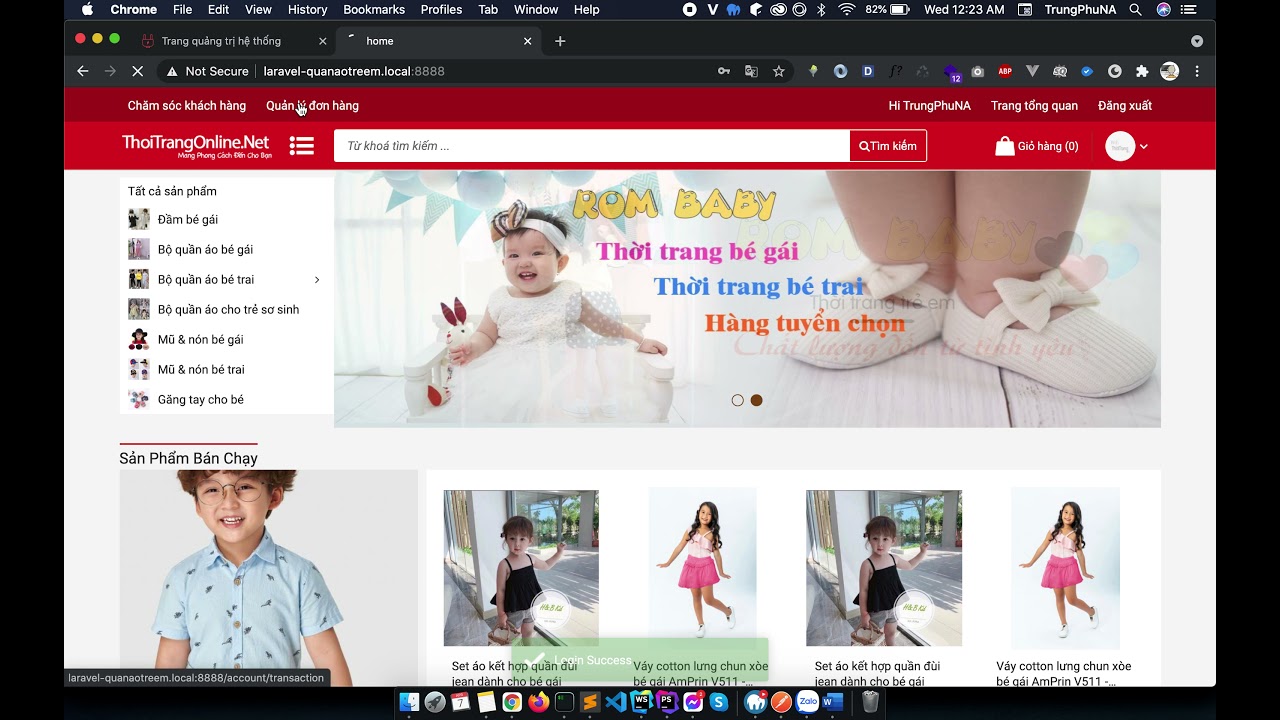1280x720 pixels.
Task: Open the AdBlock Plus extension
Action: (x=1005, y=71)
